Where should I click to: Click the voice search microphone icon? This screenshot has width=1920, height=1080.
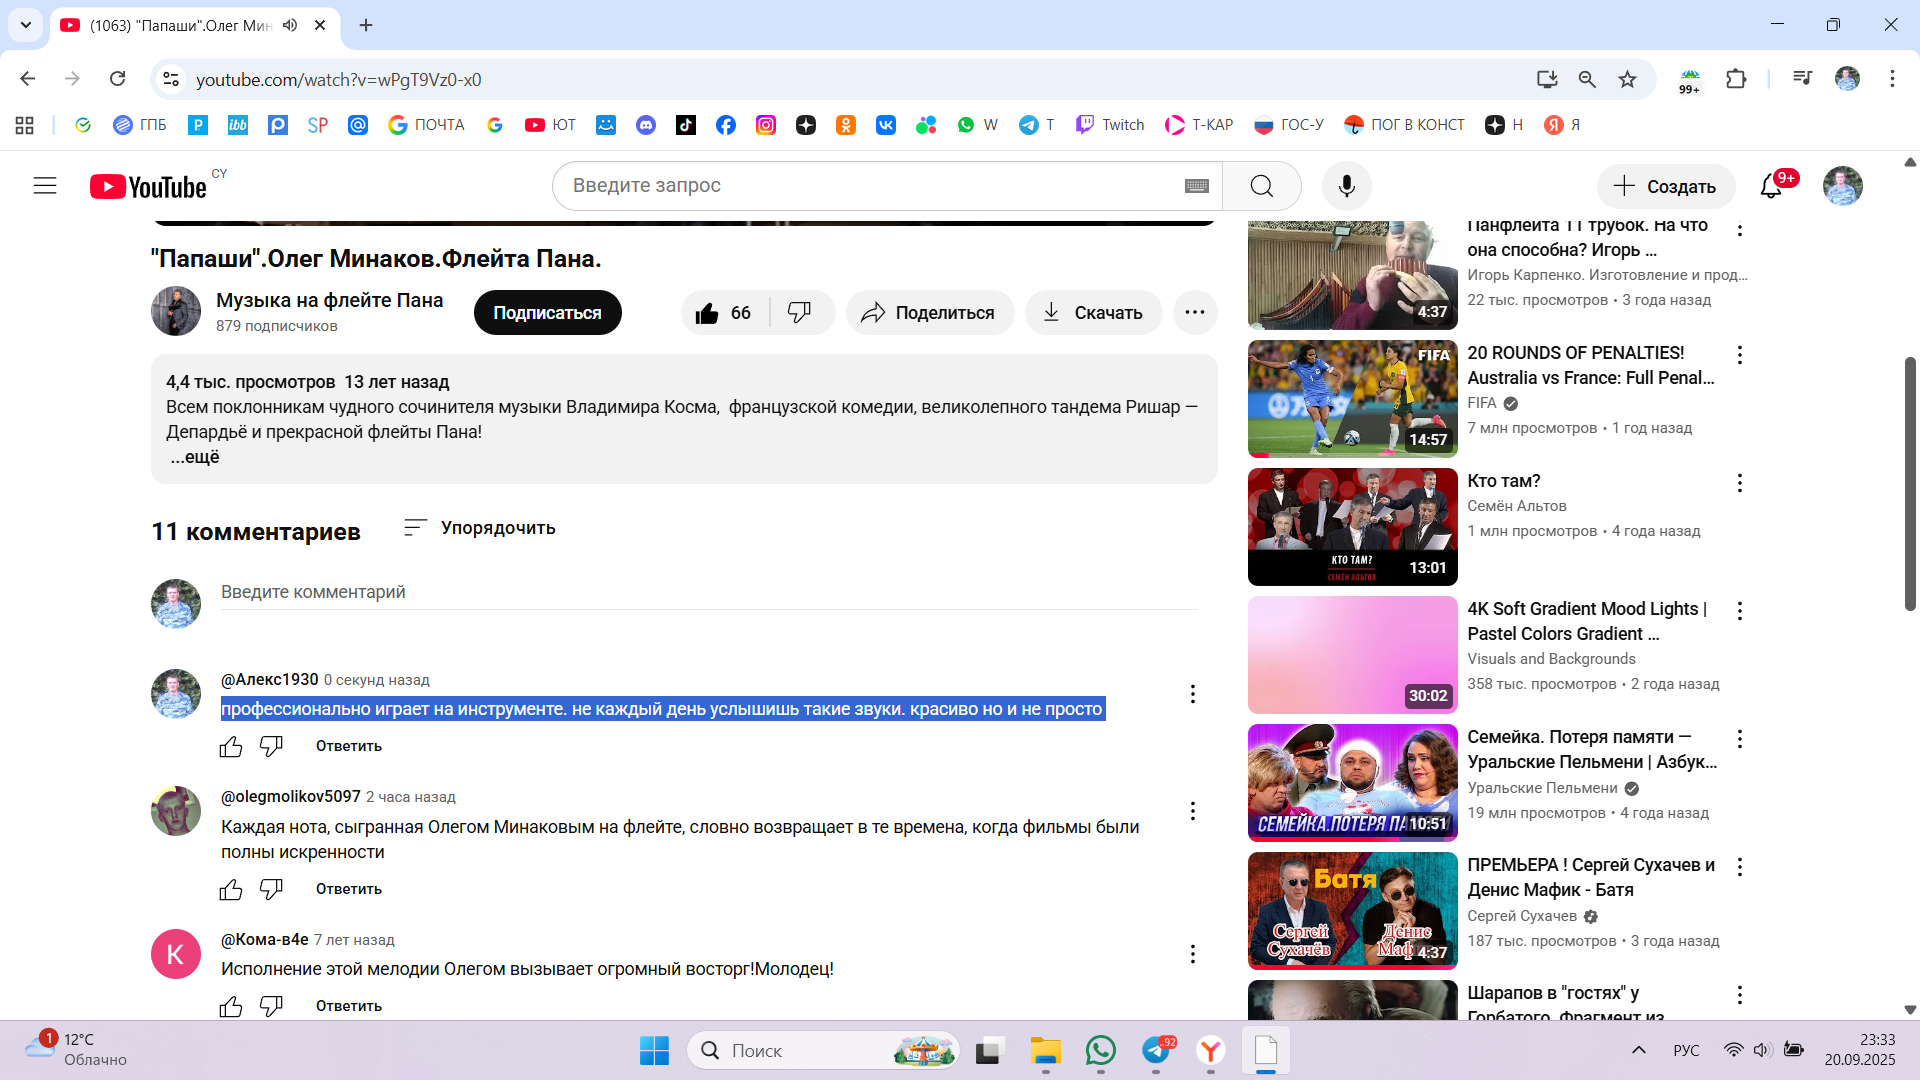click(1346, 186)
